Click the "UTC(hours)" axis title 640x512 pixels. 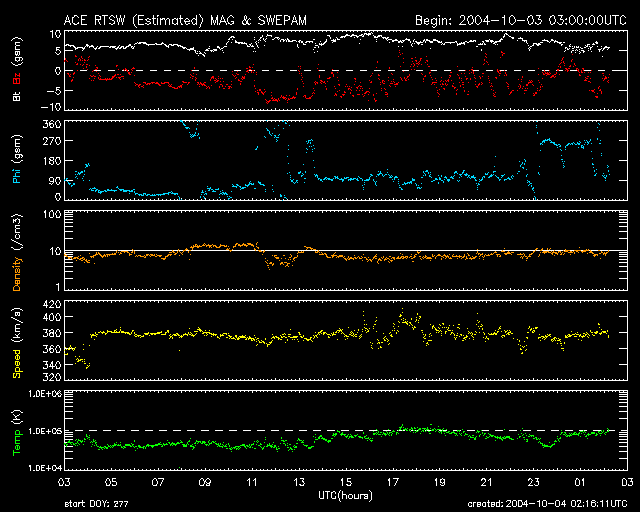pos(346,496)
